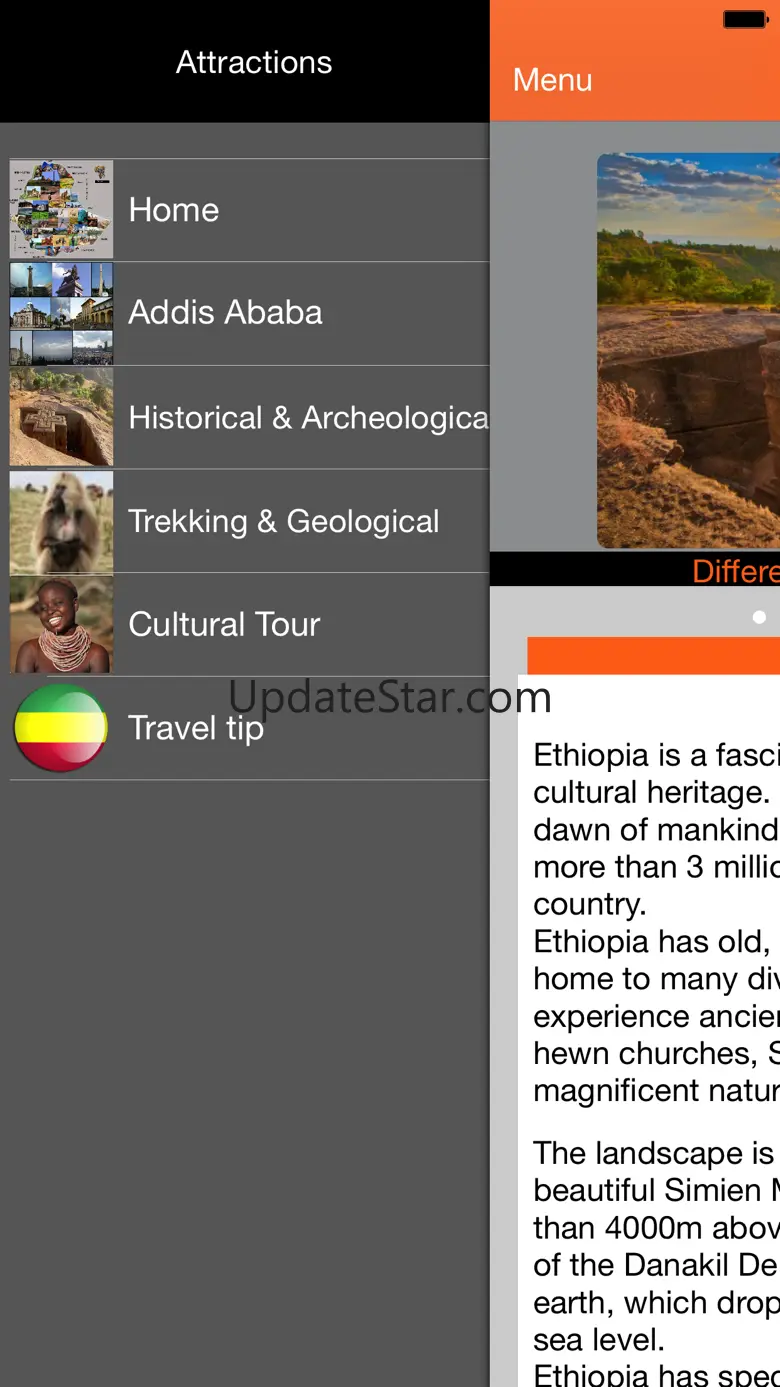780x1387 pixels.
Task: Select the Cultural Tour entry
Action: [249, 625]
